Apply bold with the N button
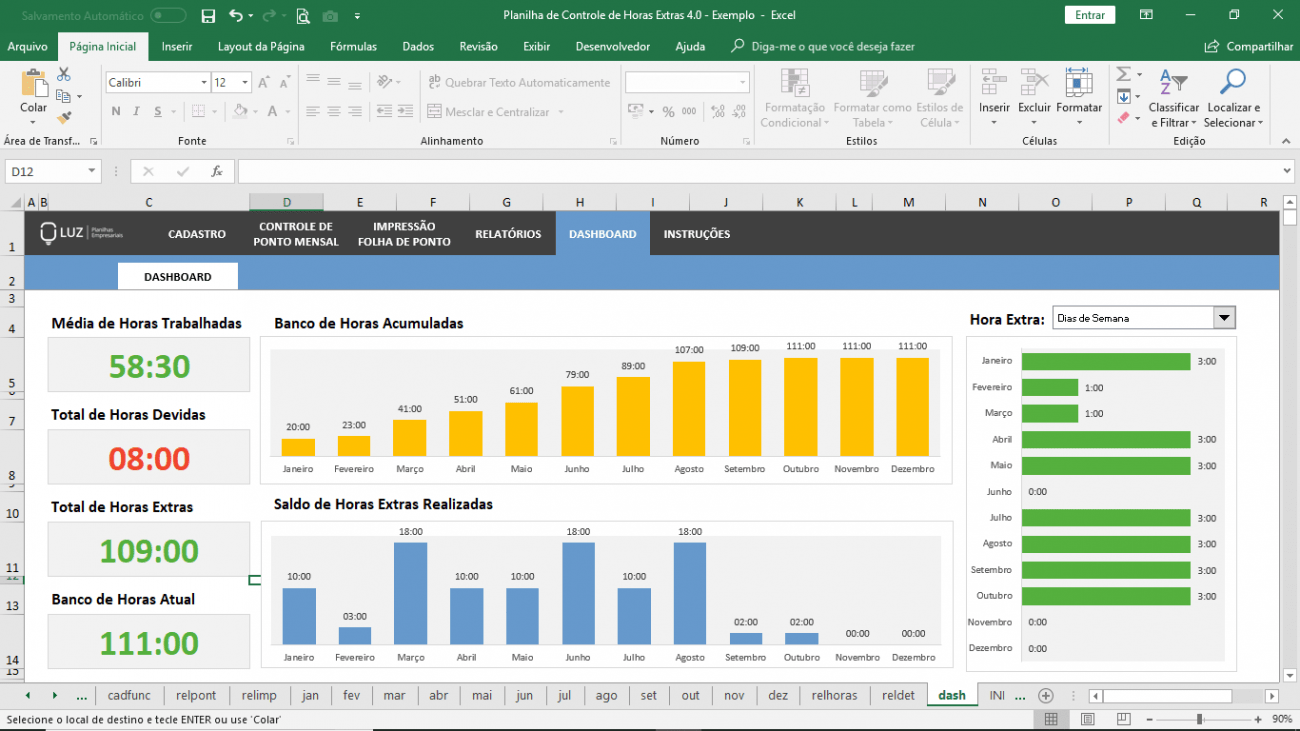This screenshot has height=731, width=1300. click(x=116, y=112)
